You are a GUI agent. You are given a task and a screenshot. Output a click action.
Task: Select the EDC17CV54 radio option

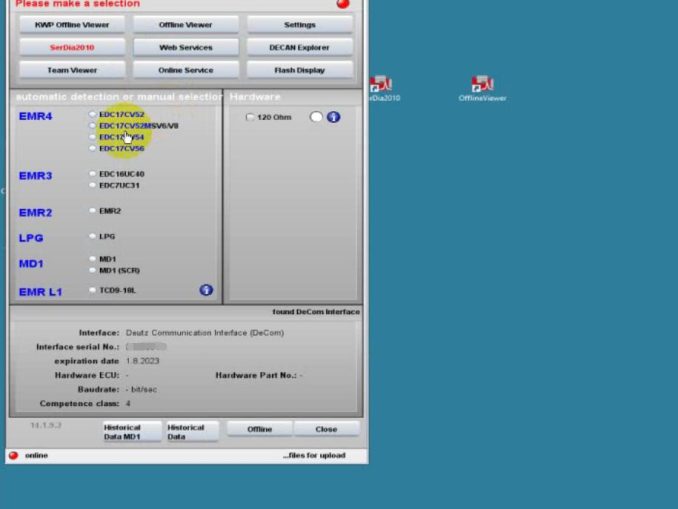point(92,137)
